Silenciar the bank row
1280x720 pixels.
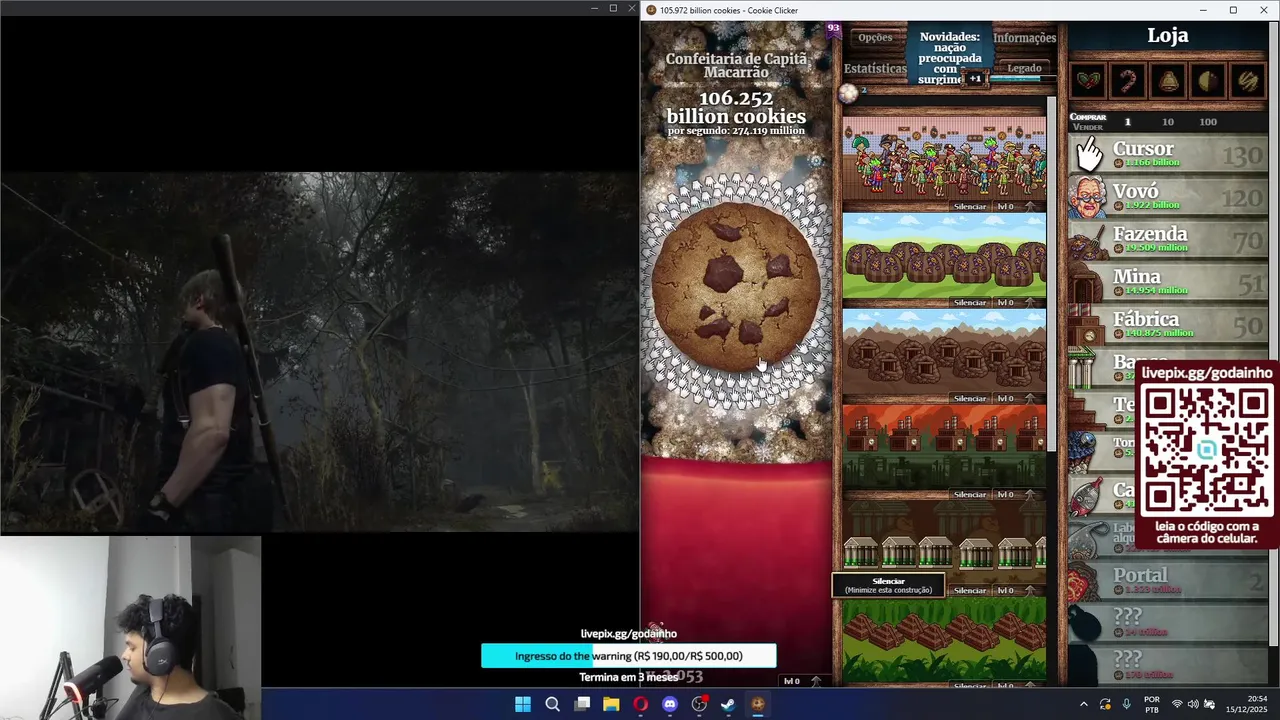[x=970, y=590]
